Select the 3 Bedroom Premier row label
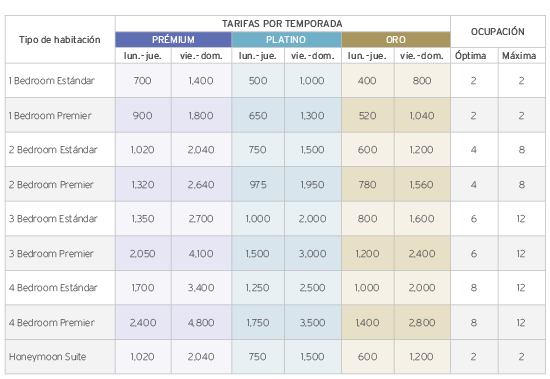The height and width of the screenshot is (379, 550). 51,254
